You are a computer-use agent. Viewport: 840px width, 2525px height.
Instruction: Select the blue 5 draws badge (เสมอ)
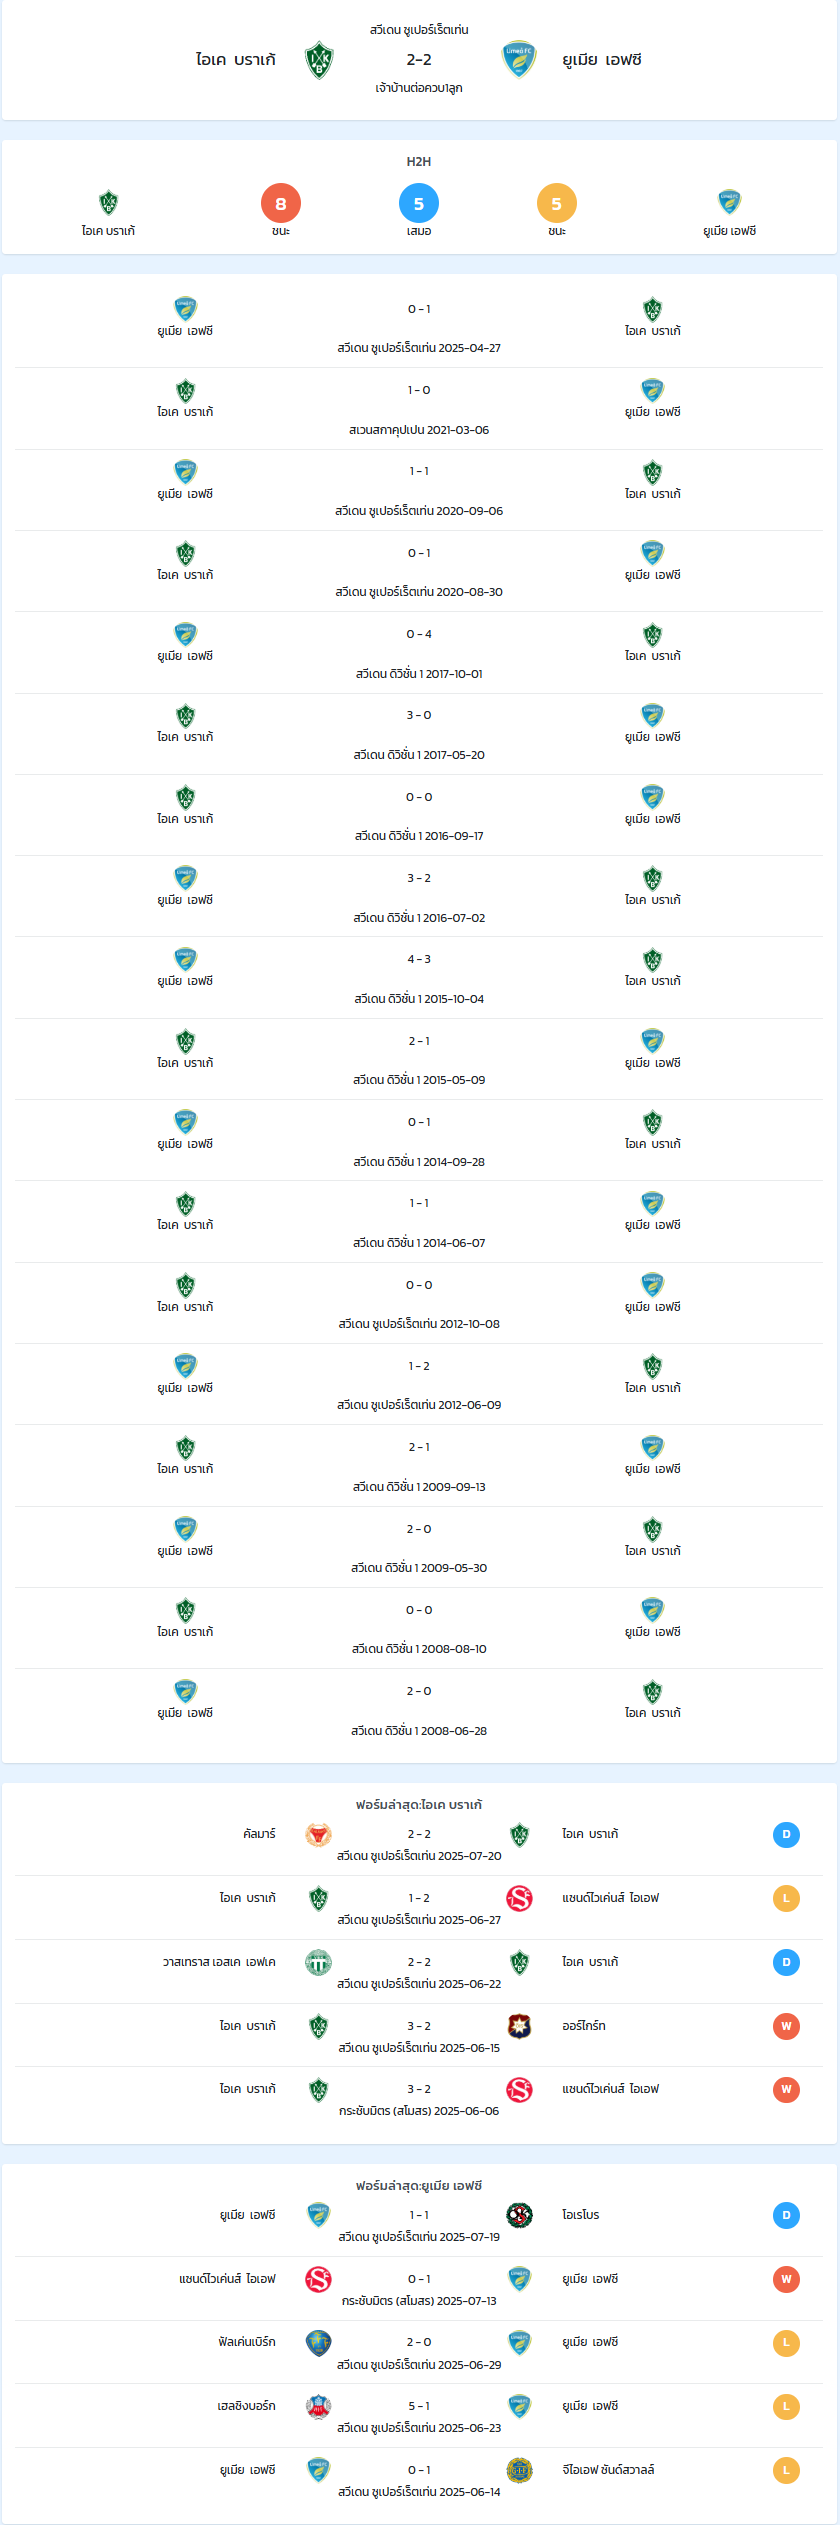[419, 204]
